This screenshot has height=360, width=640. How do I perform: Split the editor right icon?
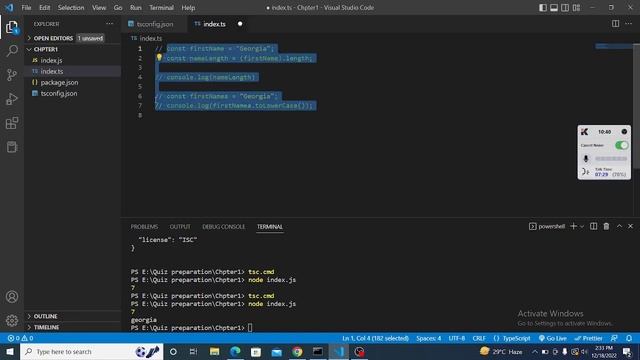616,24
